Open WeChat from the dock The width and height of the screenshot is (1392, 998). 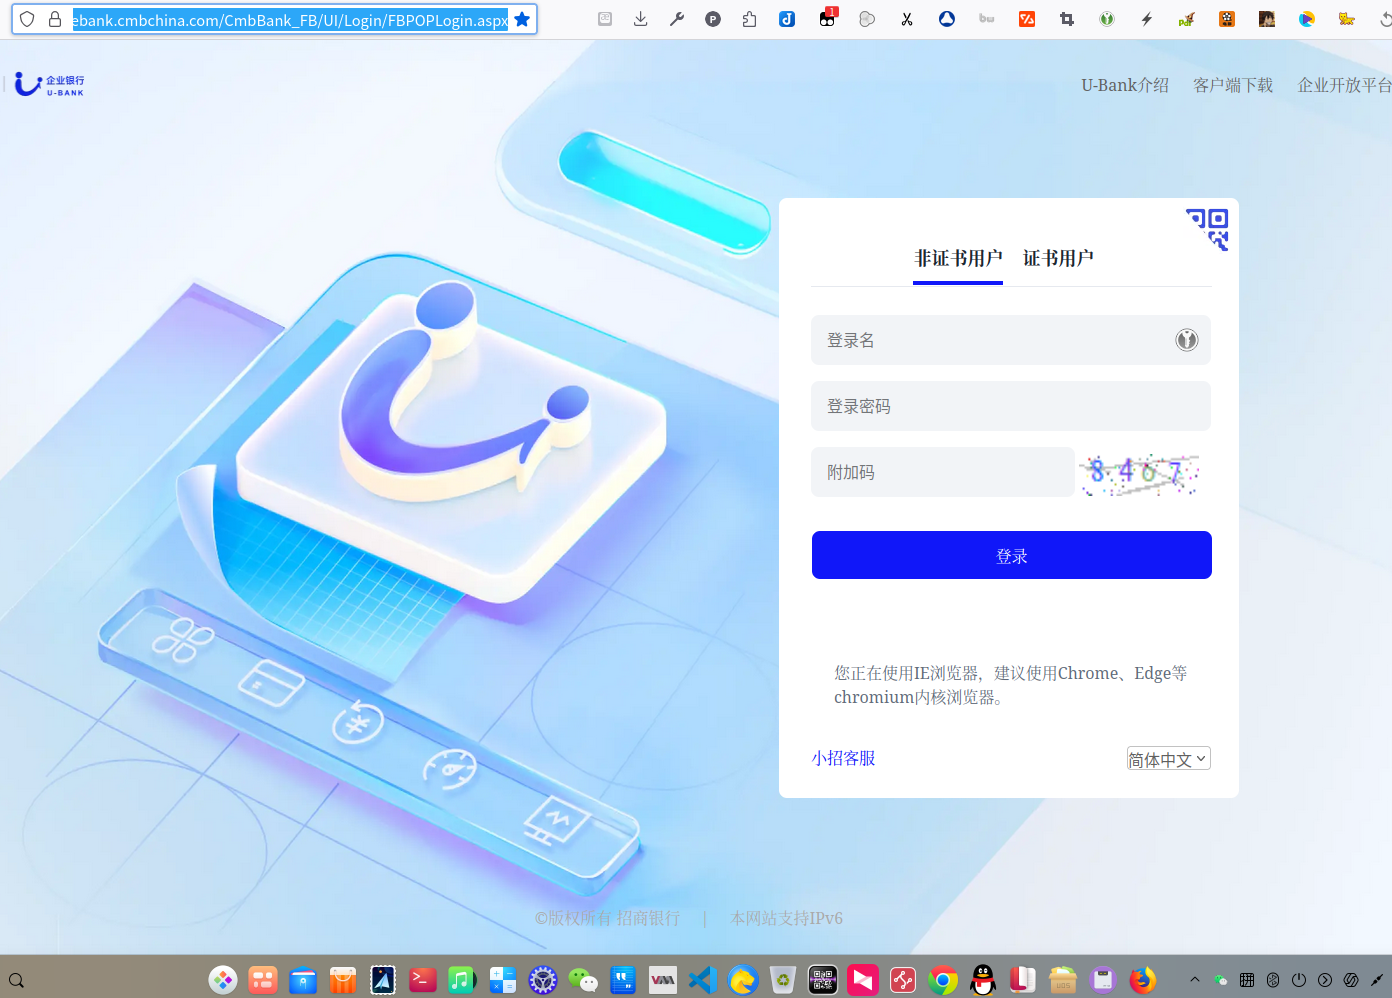point(583,980)
